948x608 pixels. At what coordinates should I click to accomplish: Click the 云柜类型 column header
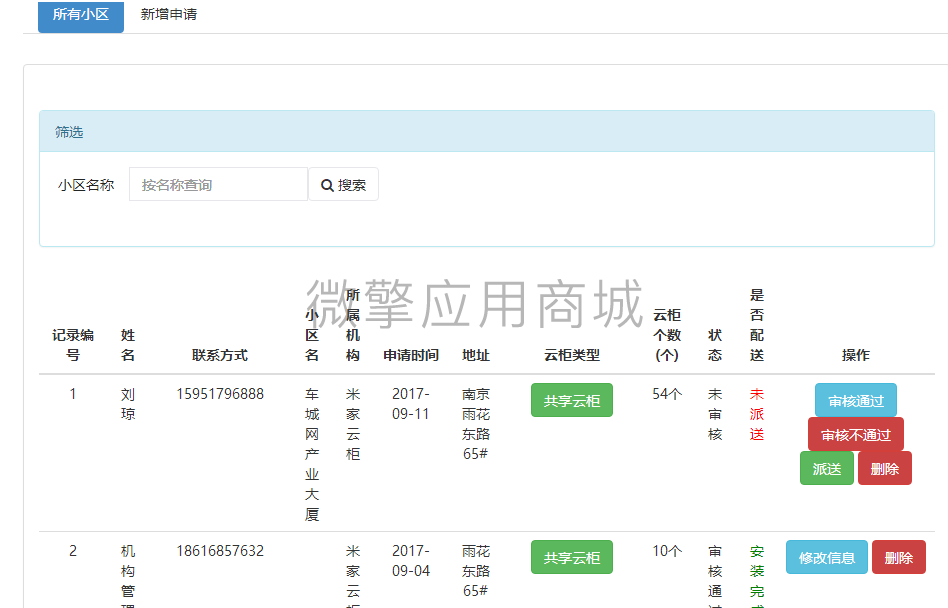click(x=572, y=355)
